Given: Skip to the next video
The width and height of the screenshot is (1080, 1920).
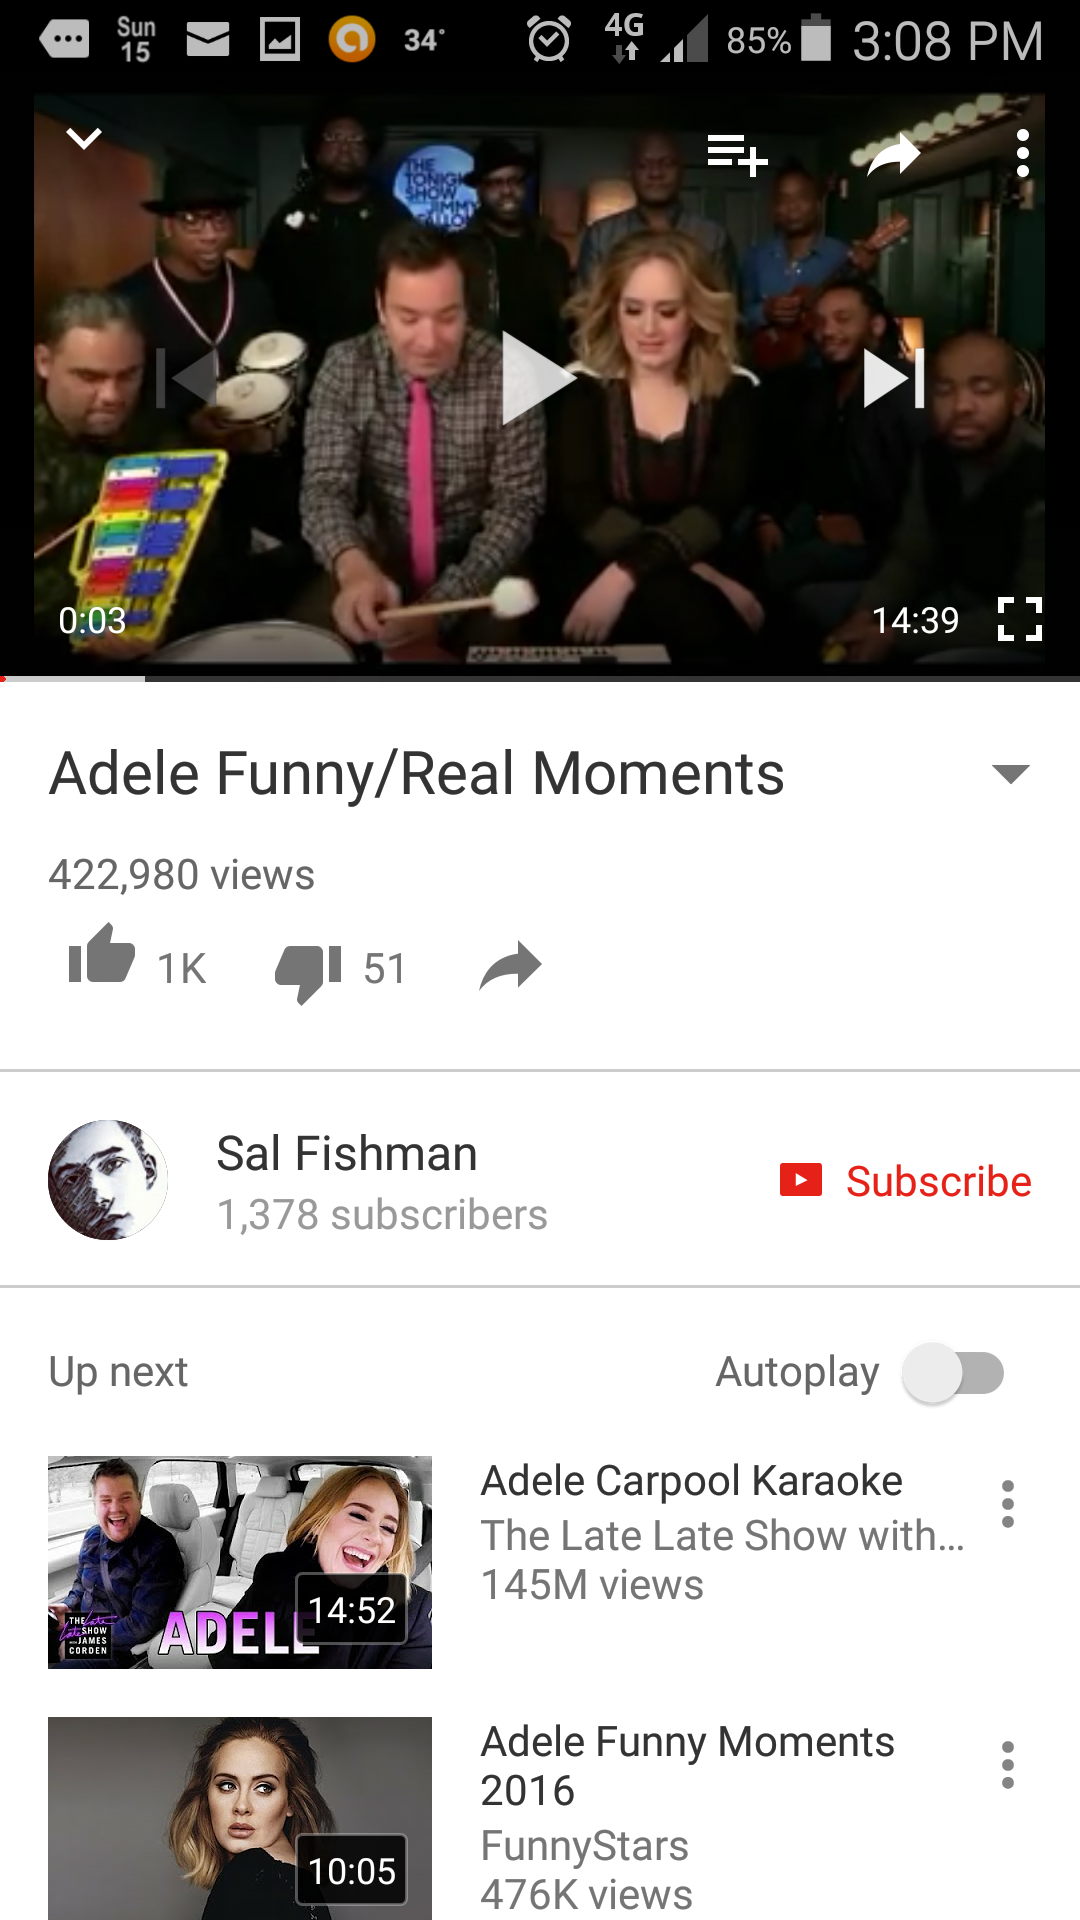Looking at the screenshot, I should (x=894, y=378).
